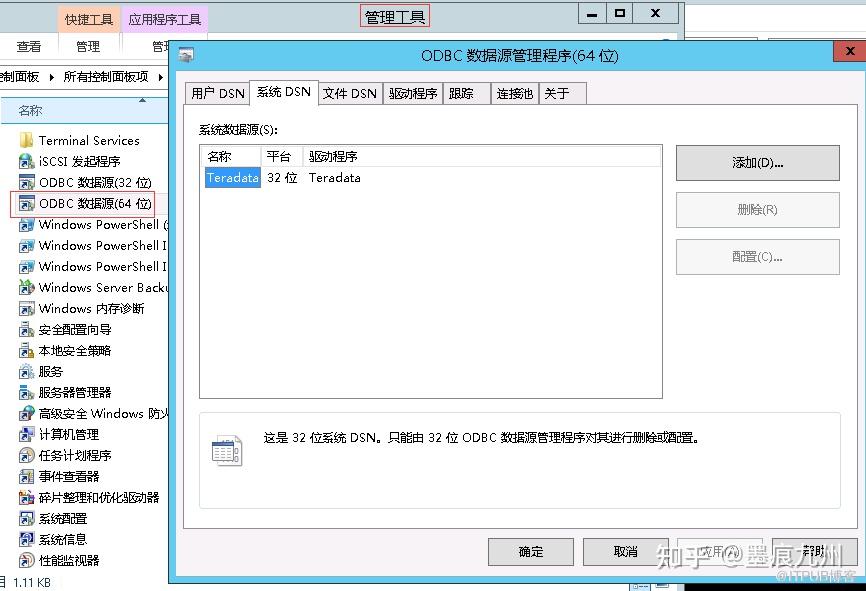Click the 碎片整理和优化驱动器 icon
This screenshot has width=866, height=591.
pyautogui.click(x=26, y=498)
